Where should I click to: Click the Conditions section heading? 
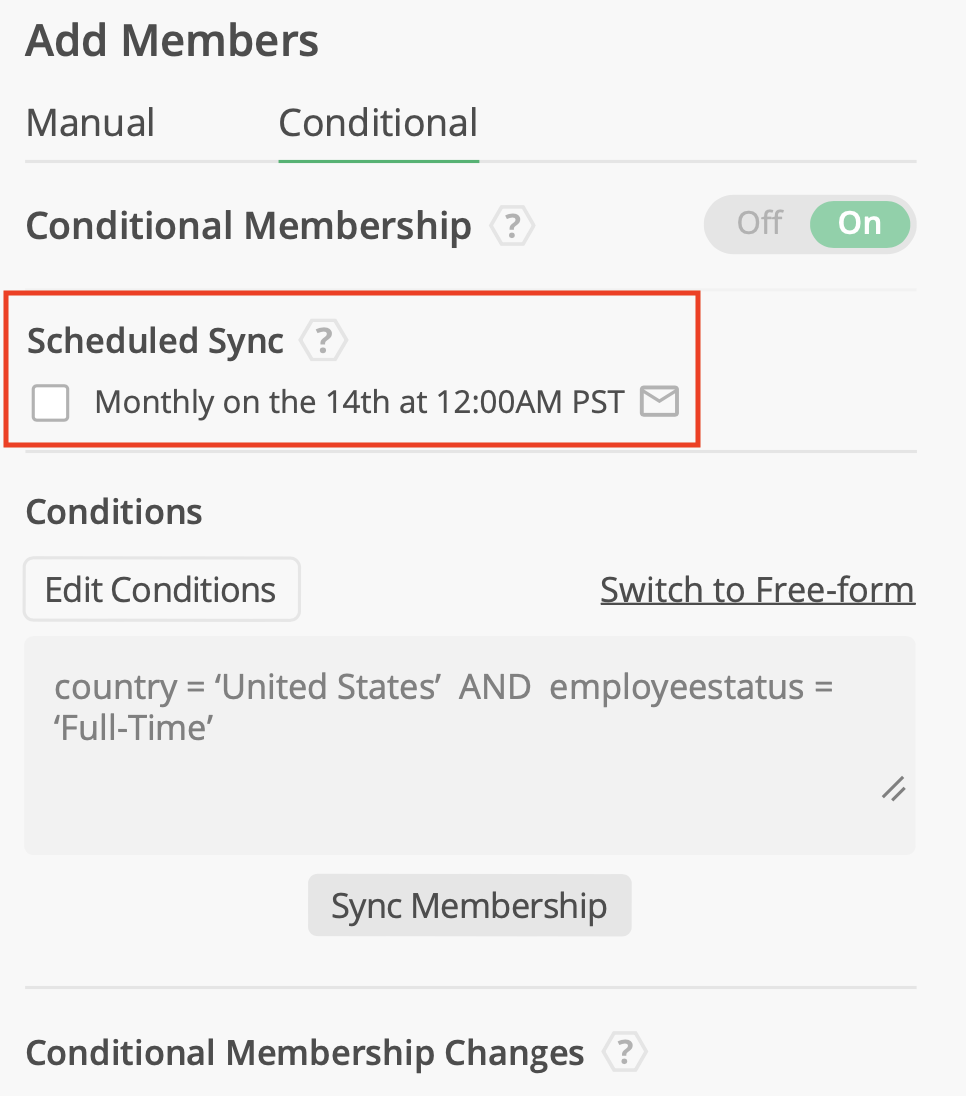click(114, 512)
